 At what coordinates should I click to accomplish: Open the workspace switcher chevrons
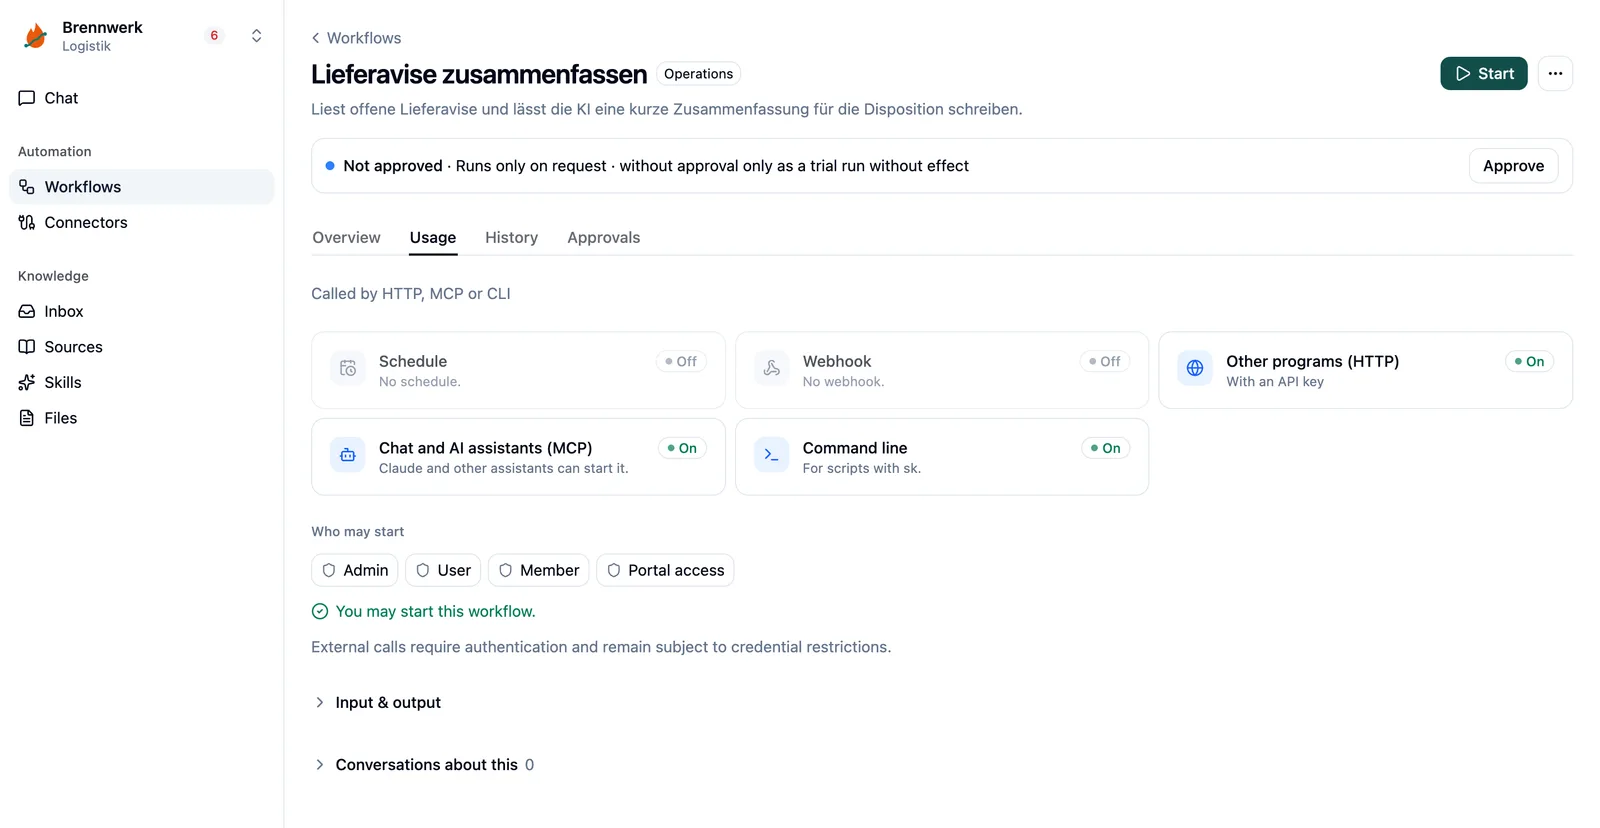pyautogui.click(x=257, y=36)
